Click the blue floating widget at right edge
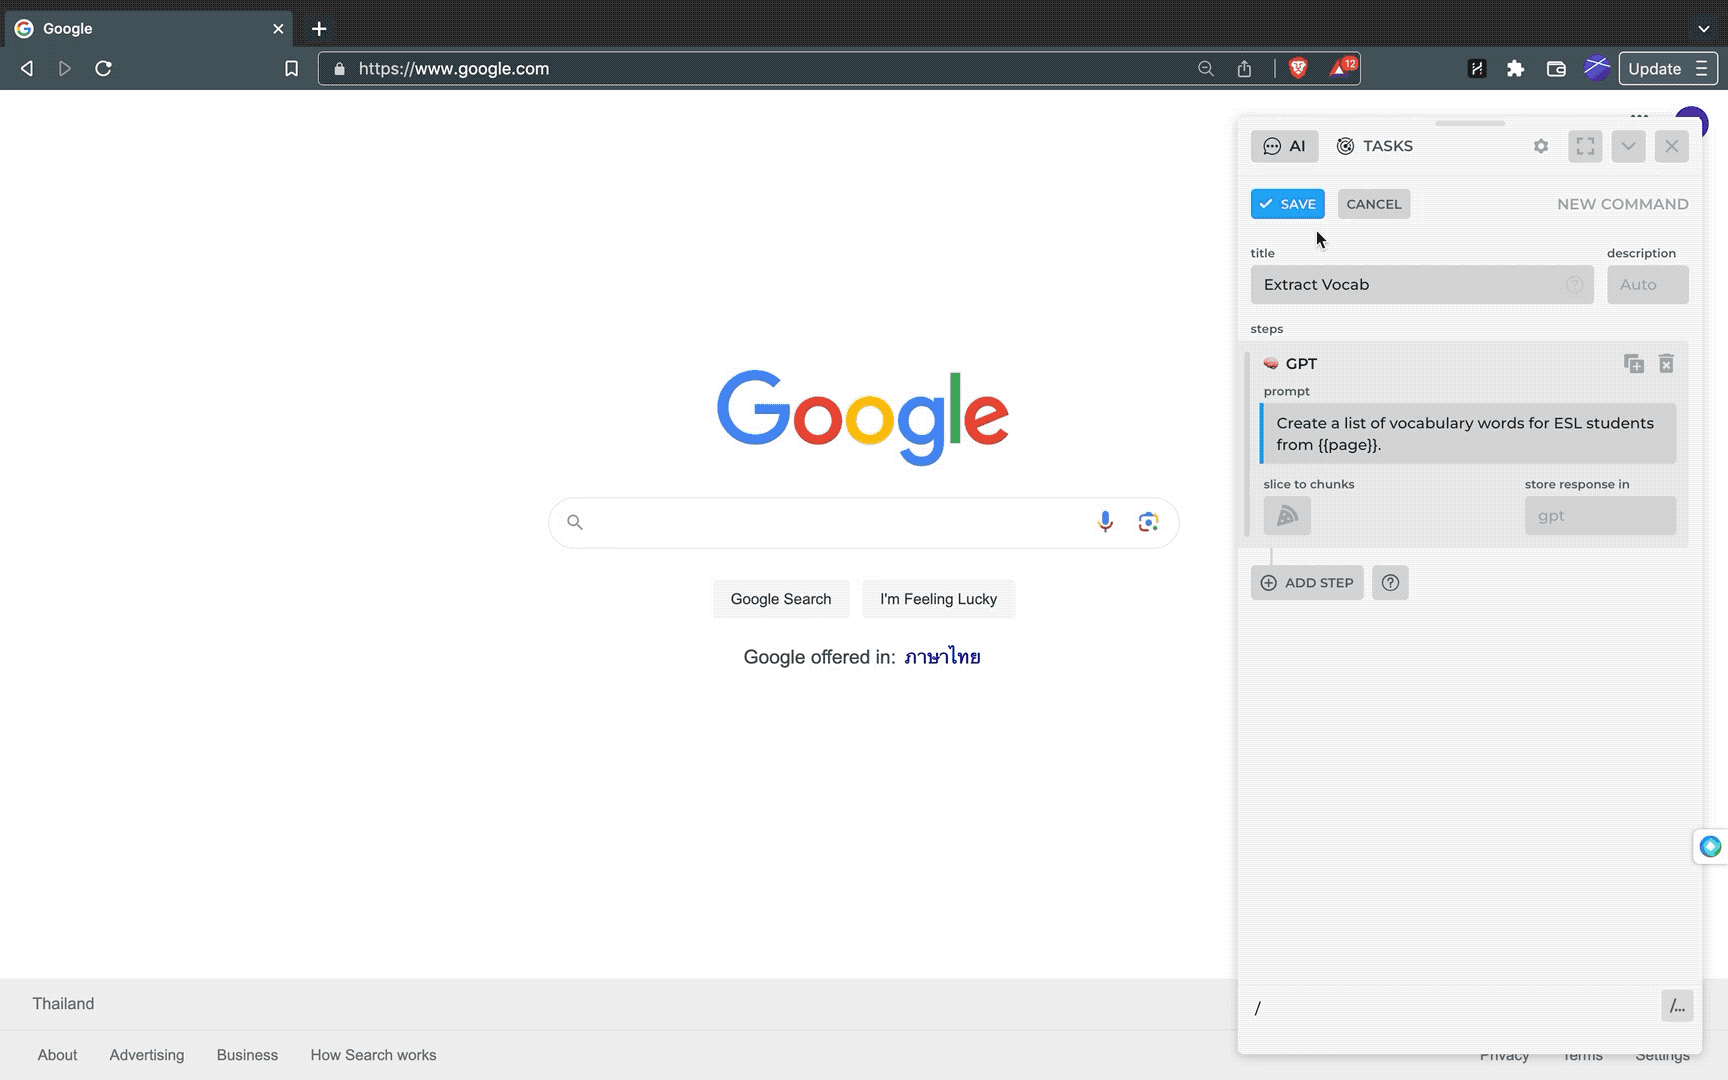 click(1710, 847)
